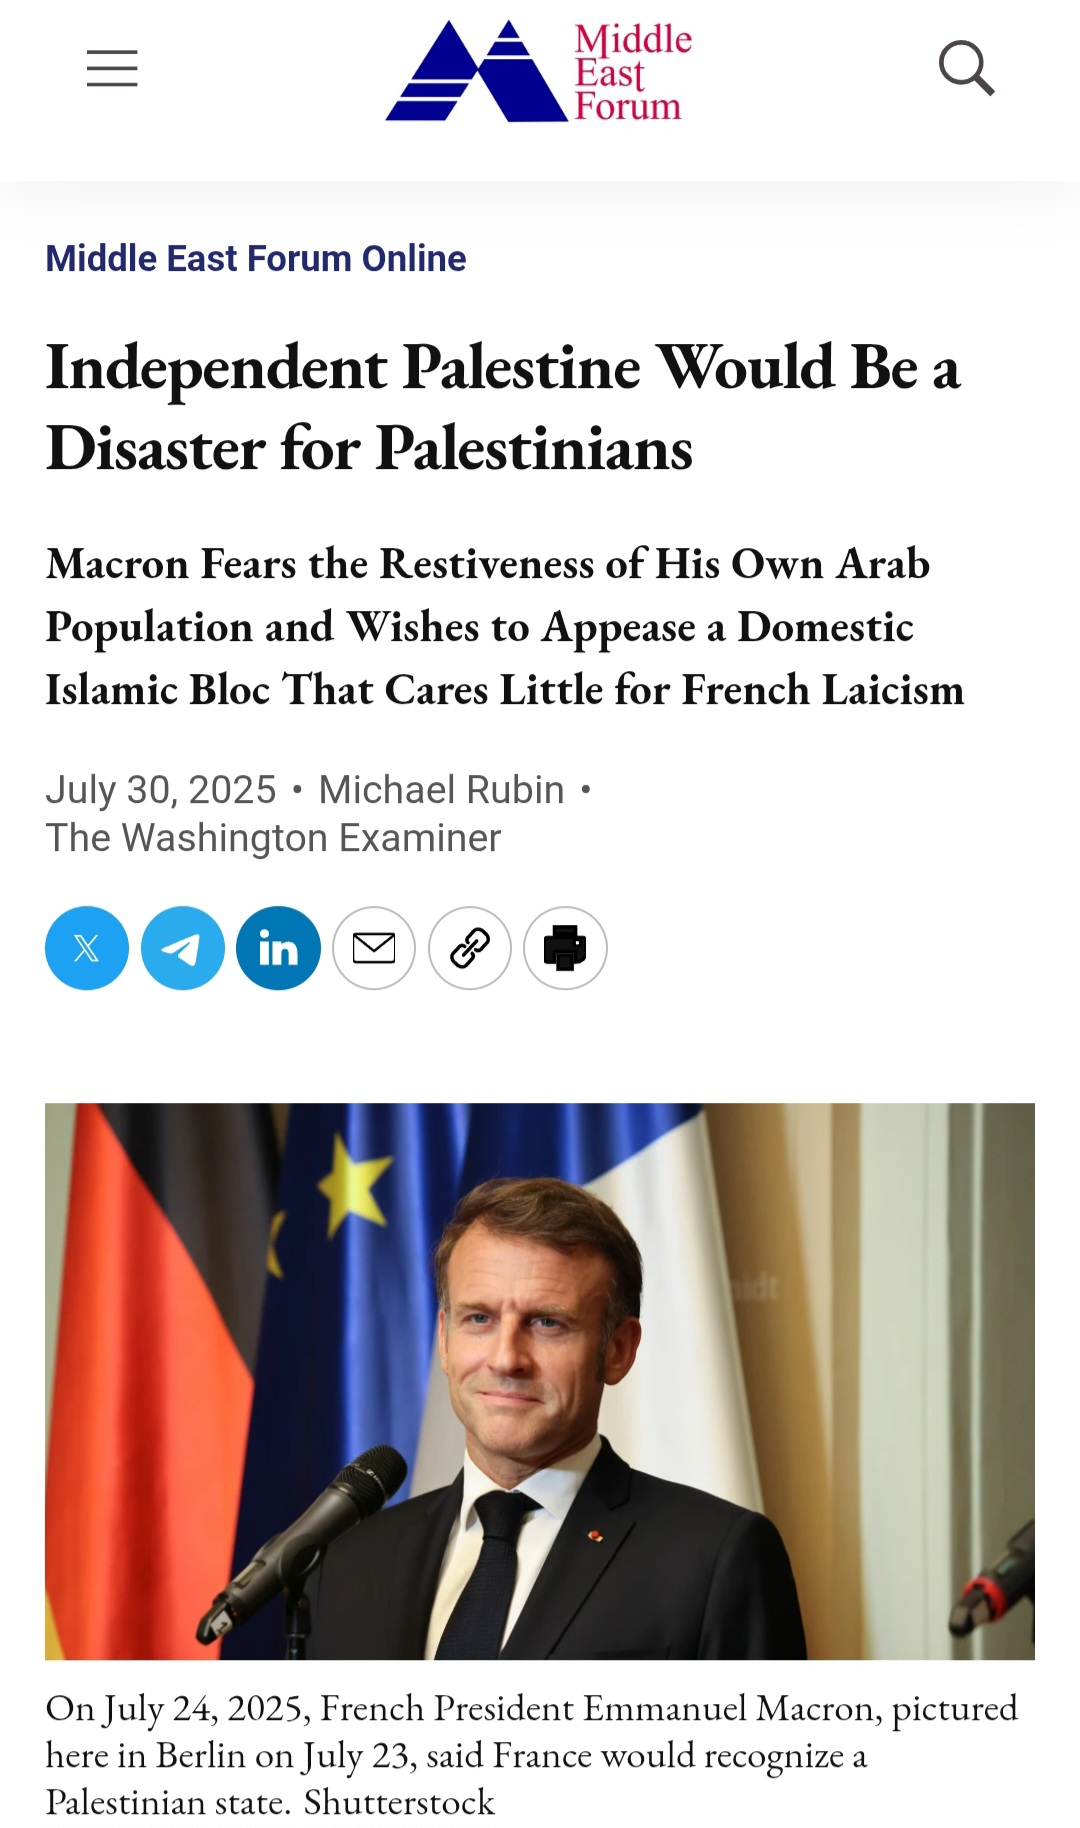Open the hamburger navigation menu

112,68
